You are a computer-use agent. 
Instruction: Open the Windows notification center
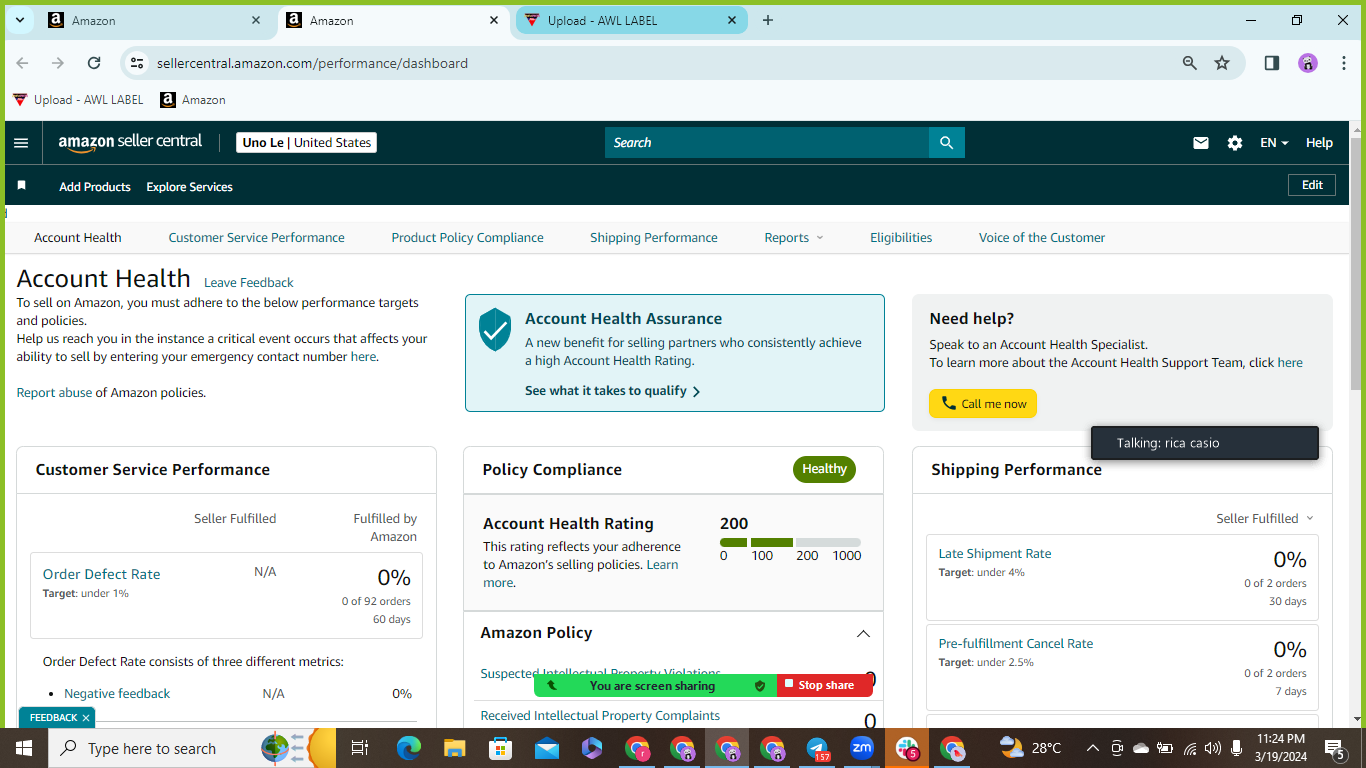click(1334, 748)
